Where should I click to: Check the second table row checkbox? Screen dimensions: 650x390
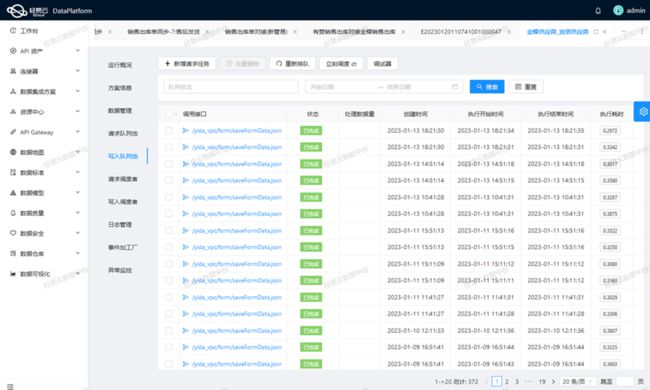(x=169, y=147)
